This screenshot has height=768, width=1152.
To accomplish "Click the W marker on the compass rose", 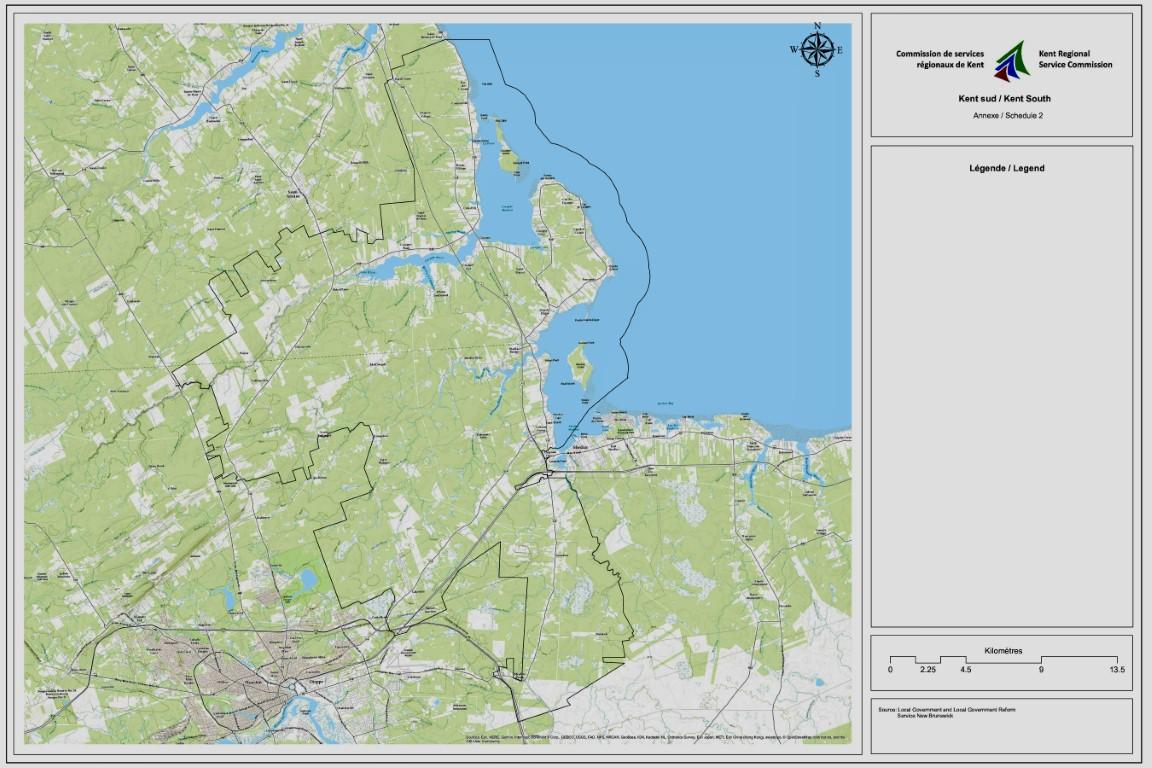I will pyautogui.click(x=795, y=50).
